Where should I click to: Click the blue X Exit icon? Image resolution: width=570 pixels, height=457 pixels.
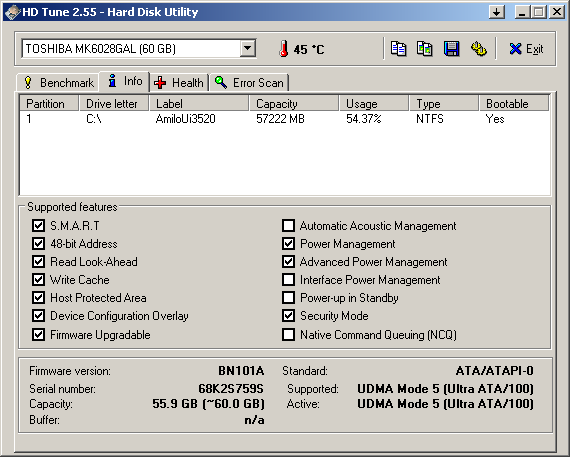[x=515, y=49]
